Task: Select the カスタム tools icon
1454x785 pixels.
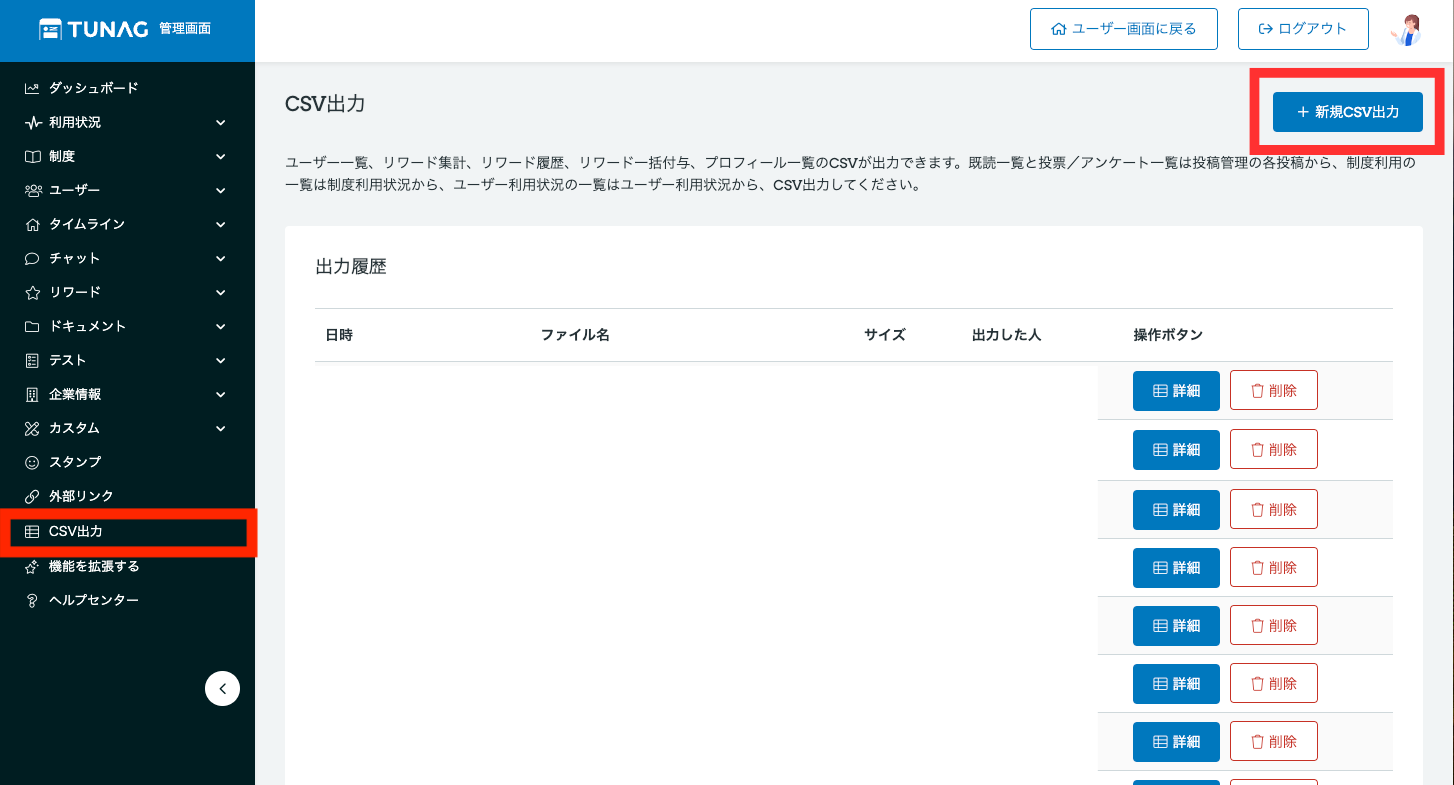Action: pyautogui.click(x=32, y=428)
